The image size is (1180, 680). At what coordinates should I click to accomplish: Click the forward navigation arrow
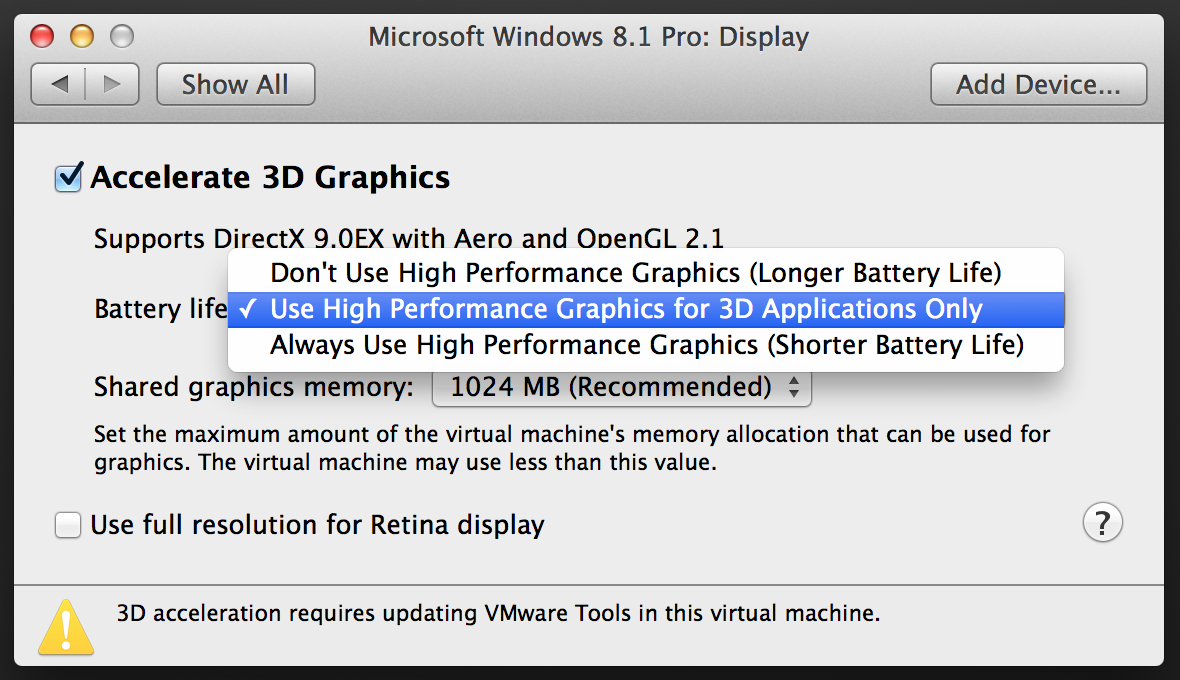coord(113,85)
